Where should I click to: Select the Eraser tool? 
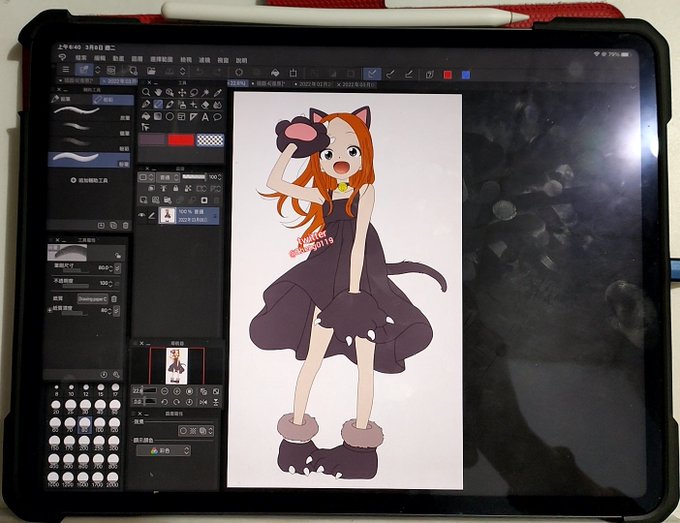pos(206,105)
